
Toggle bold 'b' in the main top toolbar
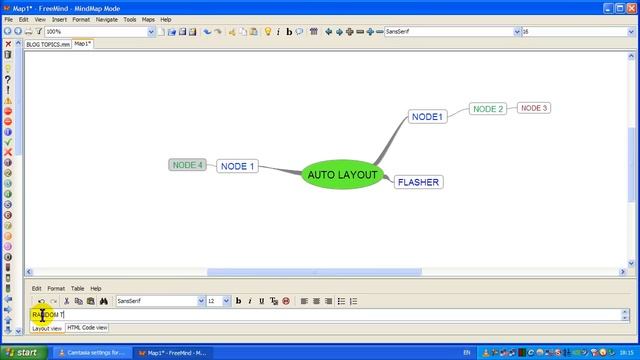pyautogui.click(x=289, y=31)
